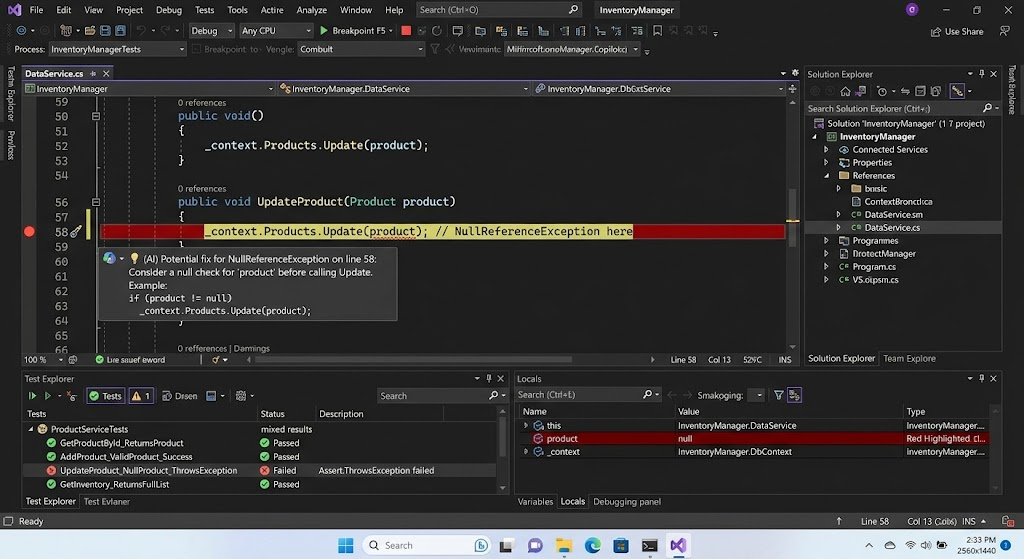
Task: Open the Debug menu
Action: [168, 10]
